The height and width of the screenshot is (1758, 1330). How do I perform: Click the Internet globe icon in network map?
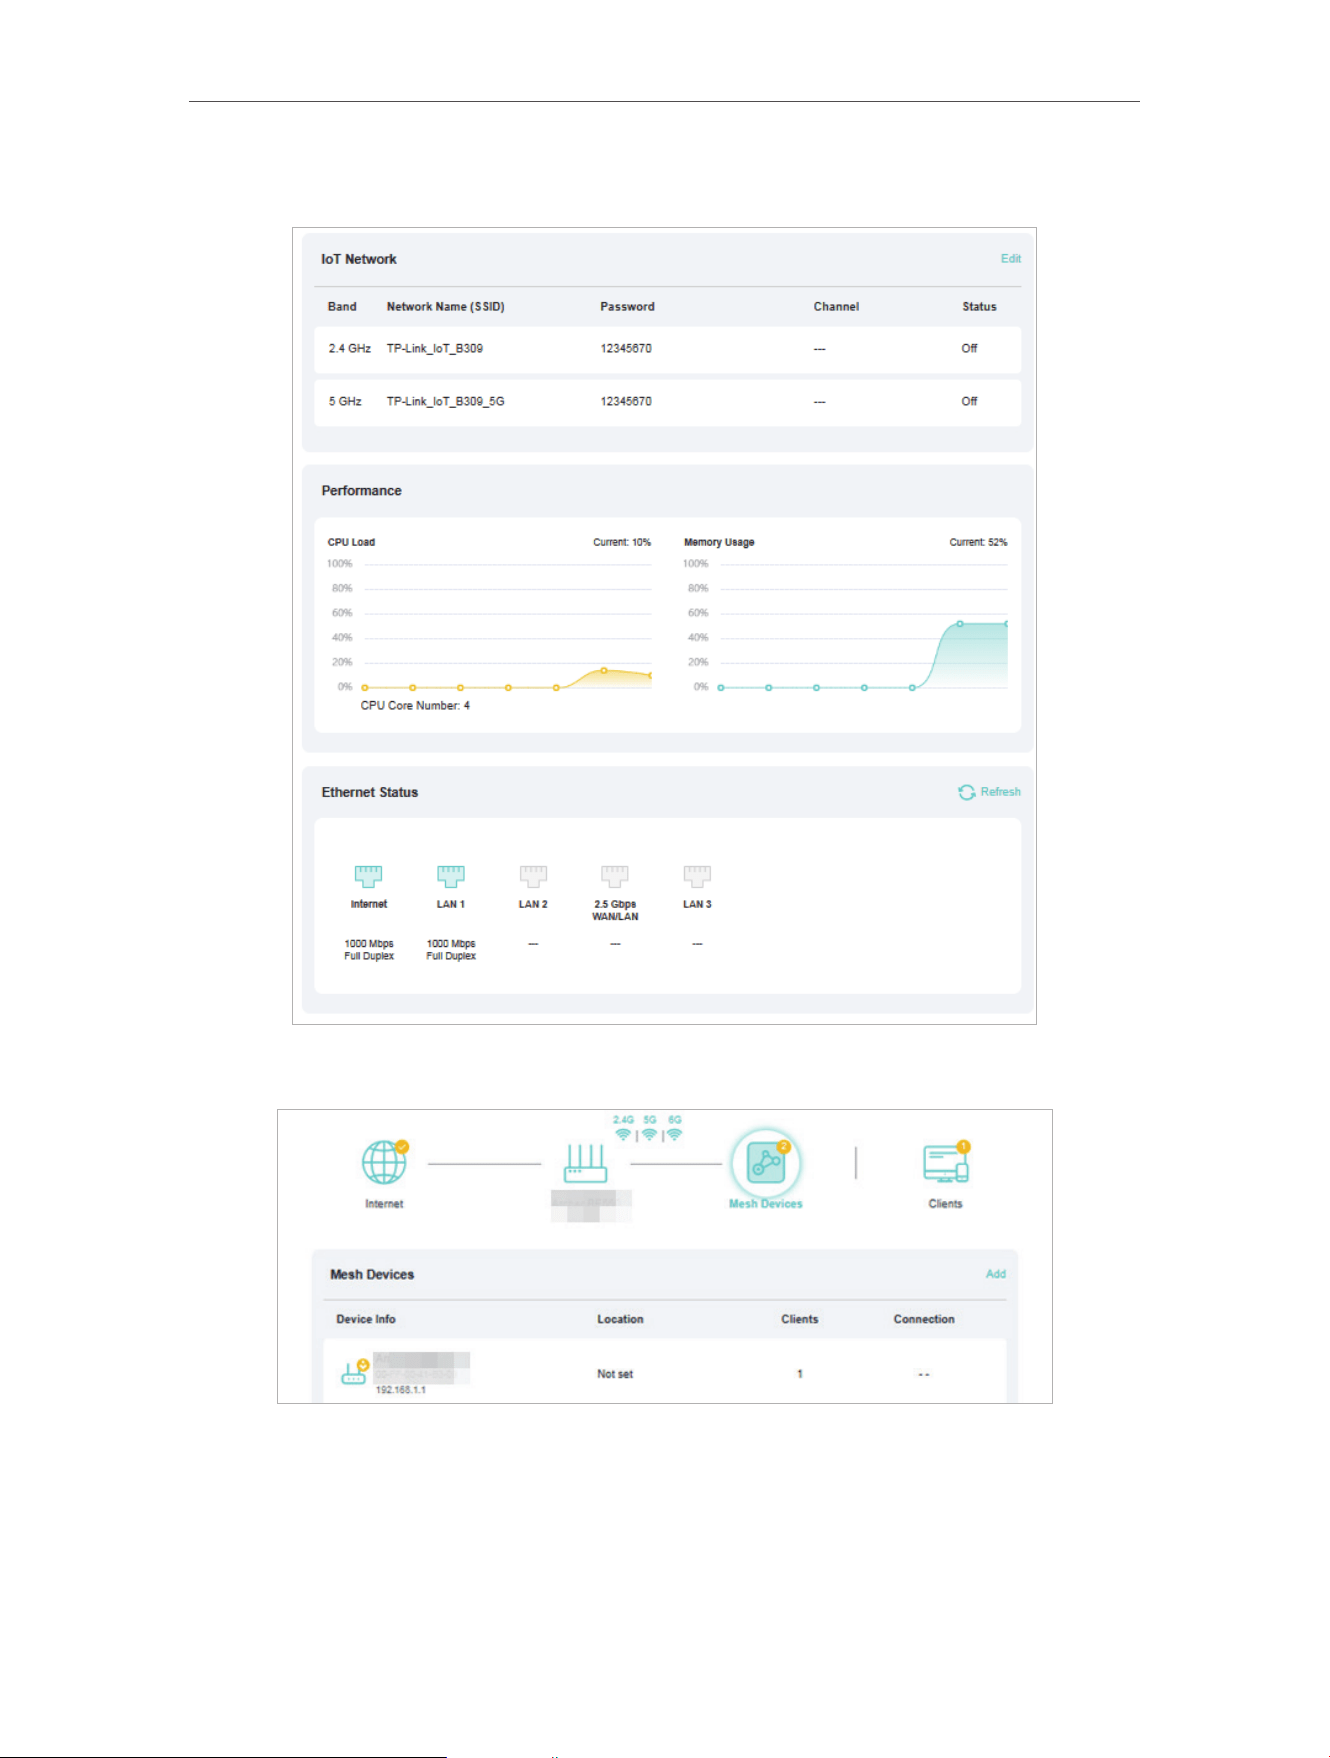click(384, 1163)
